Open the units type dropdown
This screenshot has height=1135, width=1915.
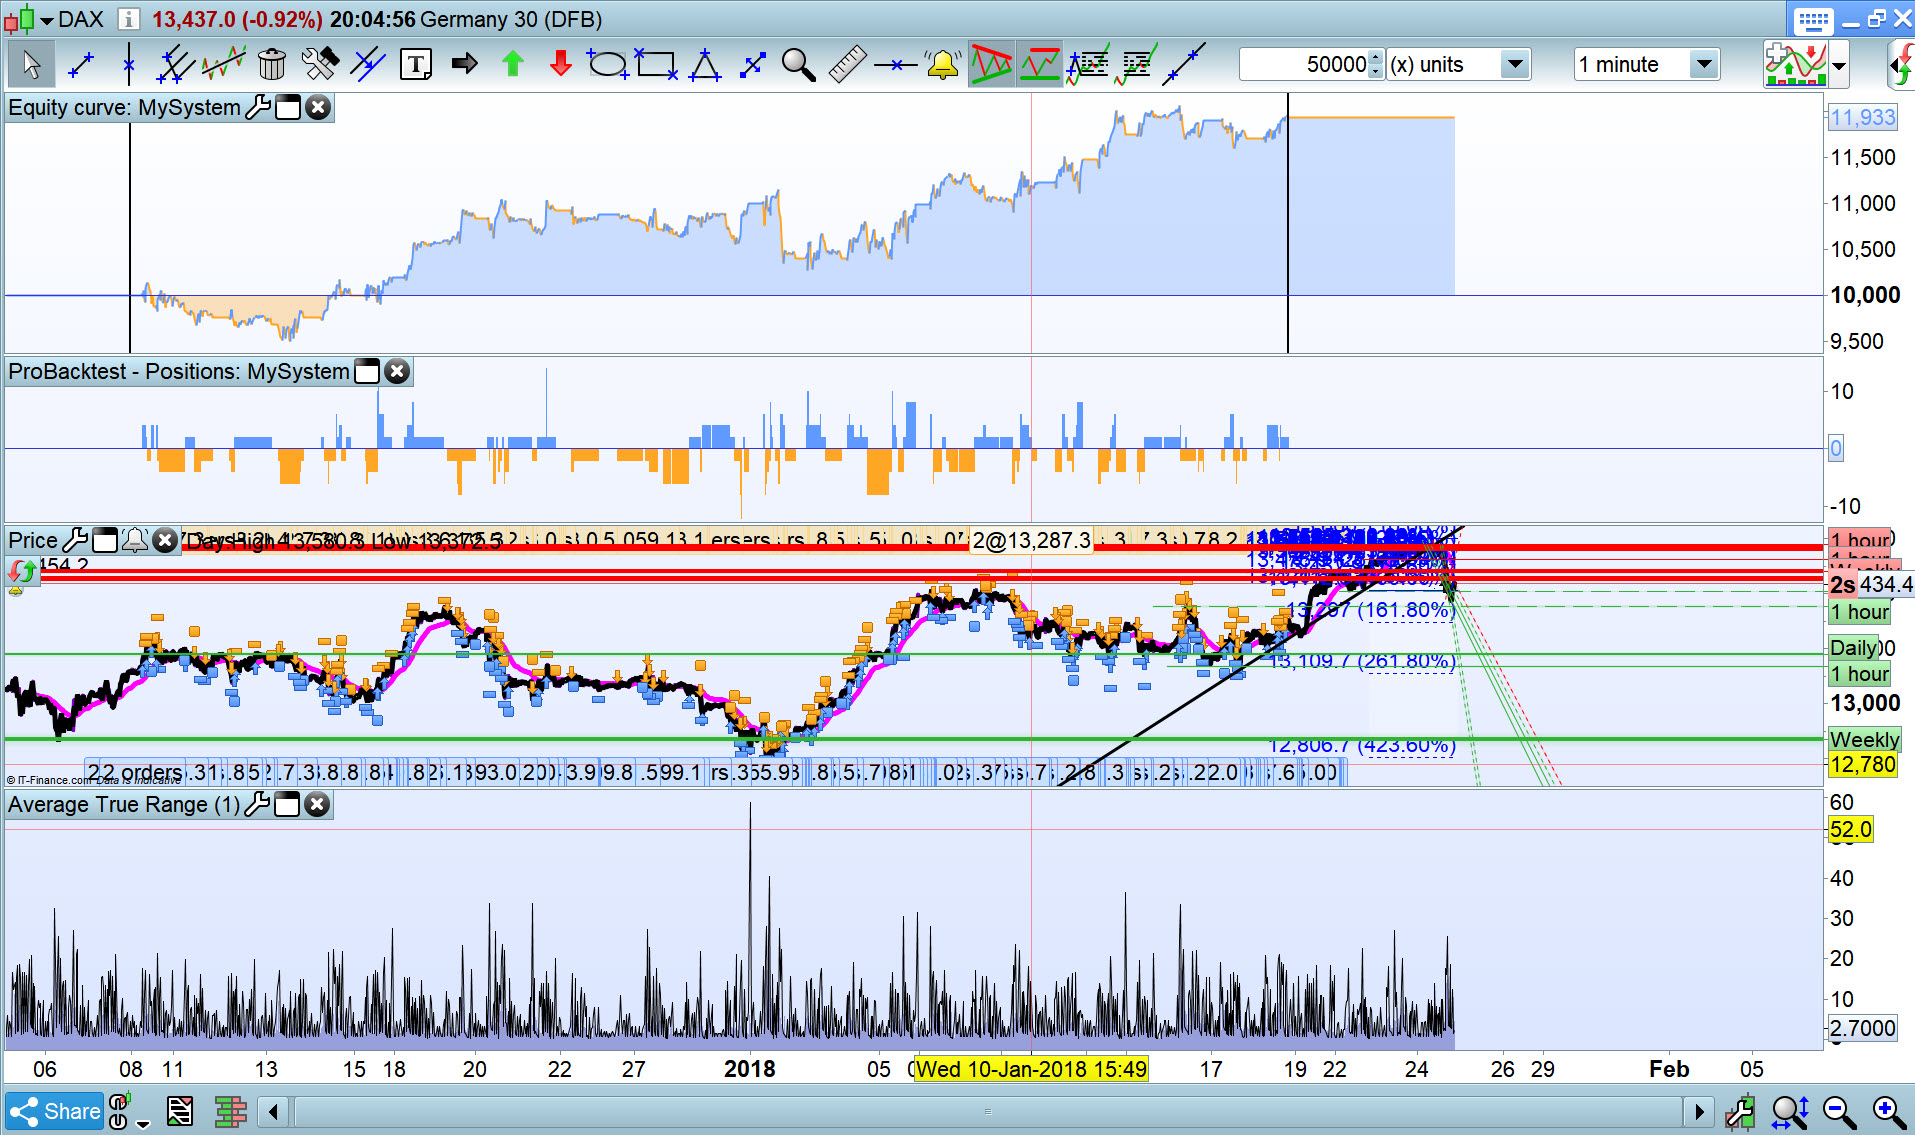1515,65
